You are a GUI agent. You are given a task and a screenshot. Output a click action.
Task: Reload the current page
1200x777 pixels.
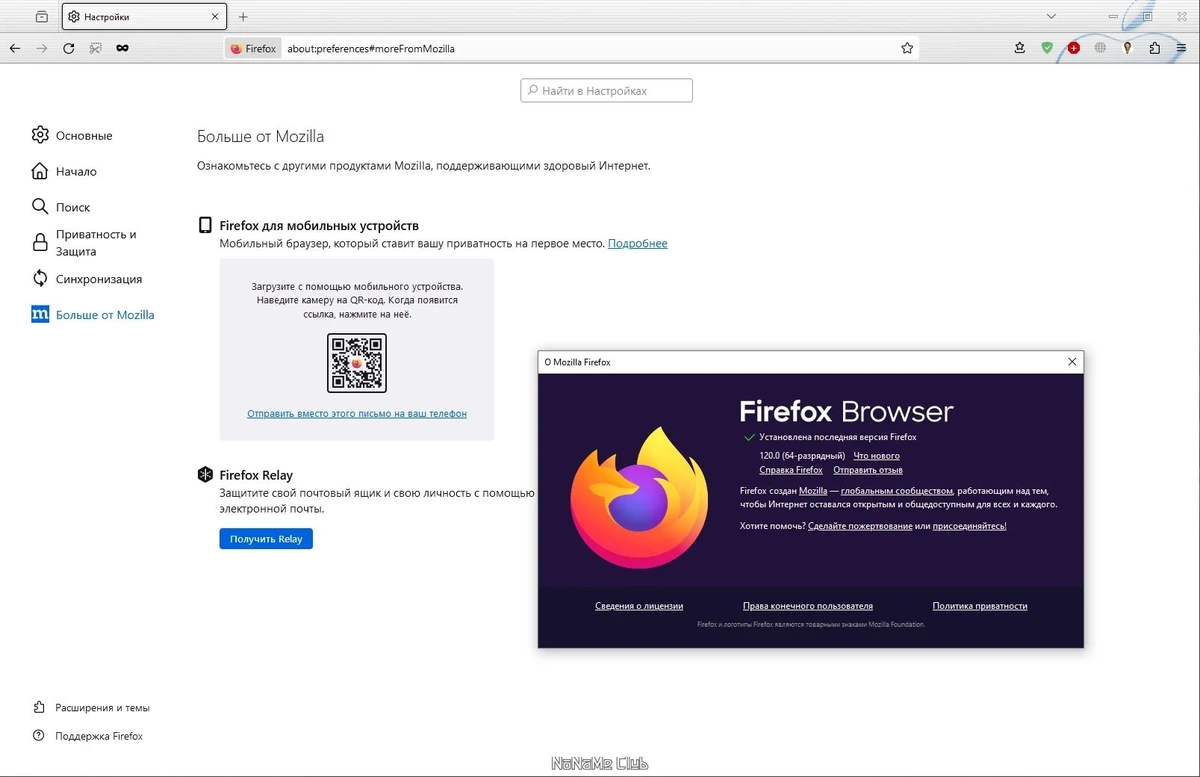pos(69,48)
